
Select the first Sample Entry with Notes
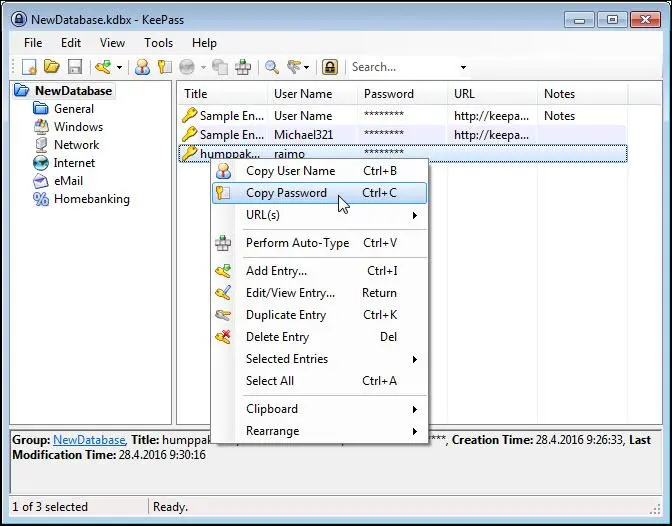point(403,116)
